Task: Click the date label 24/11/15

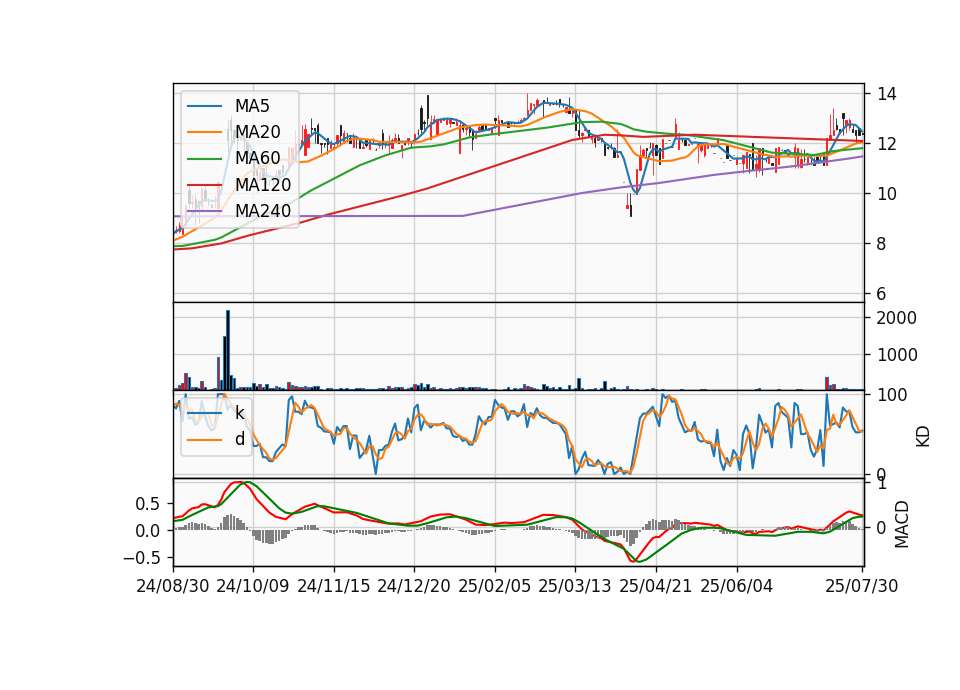Action: pyautogui.click(x=334, y=586)
